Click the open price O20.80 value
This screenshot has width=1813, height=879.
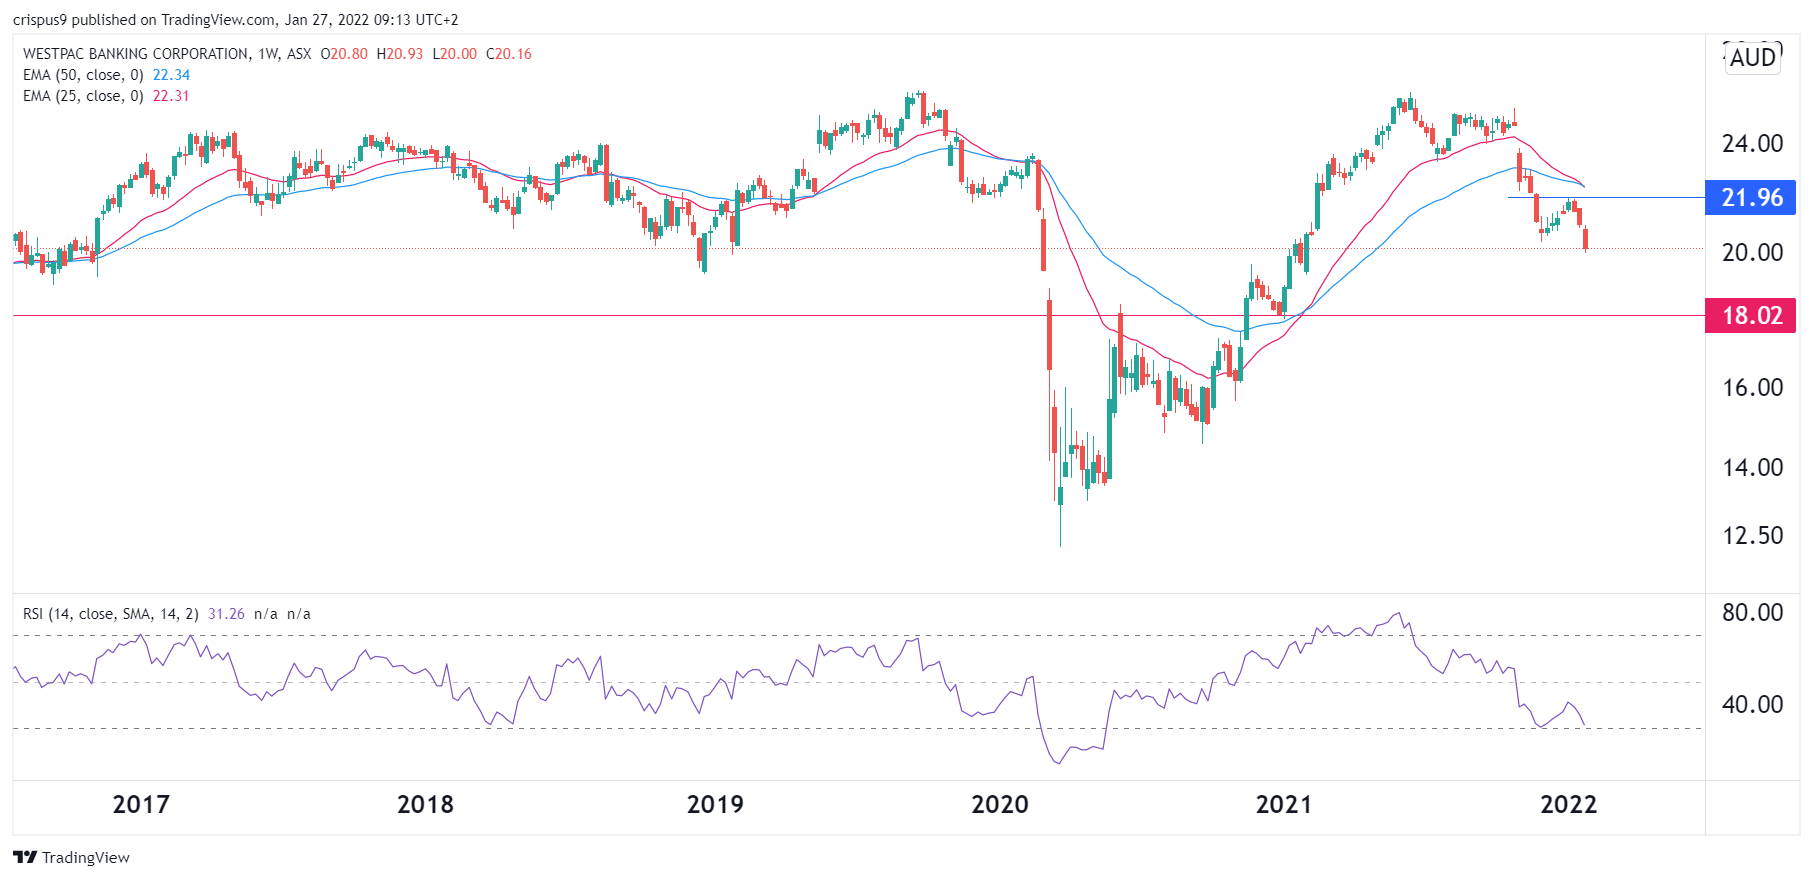344,54
